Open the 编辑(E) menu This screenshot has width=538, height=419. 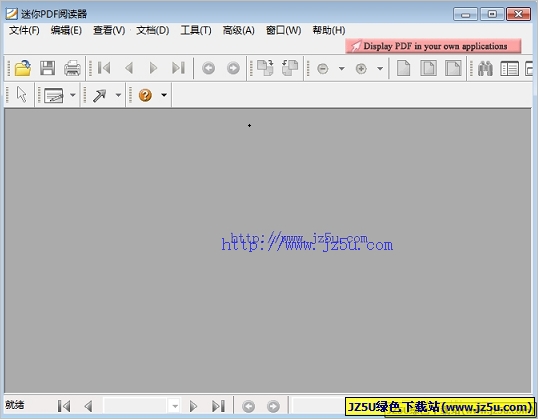66,31
